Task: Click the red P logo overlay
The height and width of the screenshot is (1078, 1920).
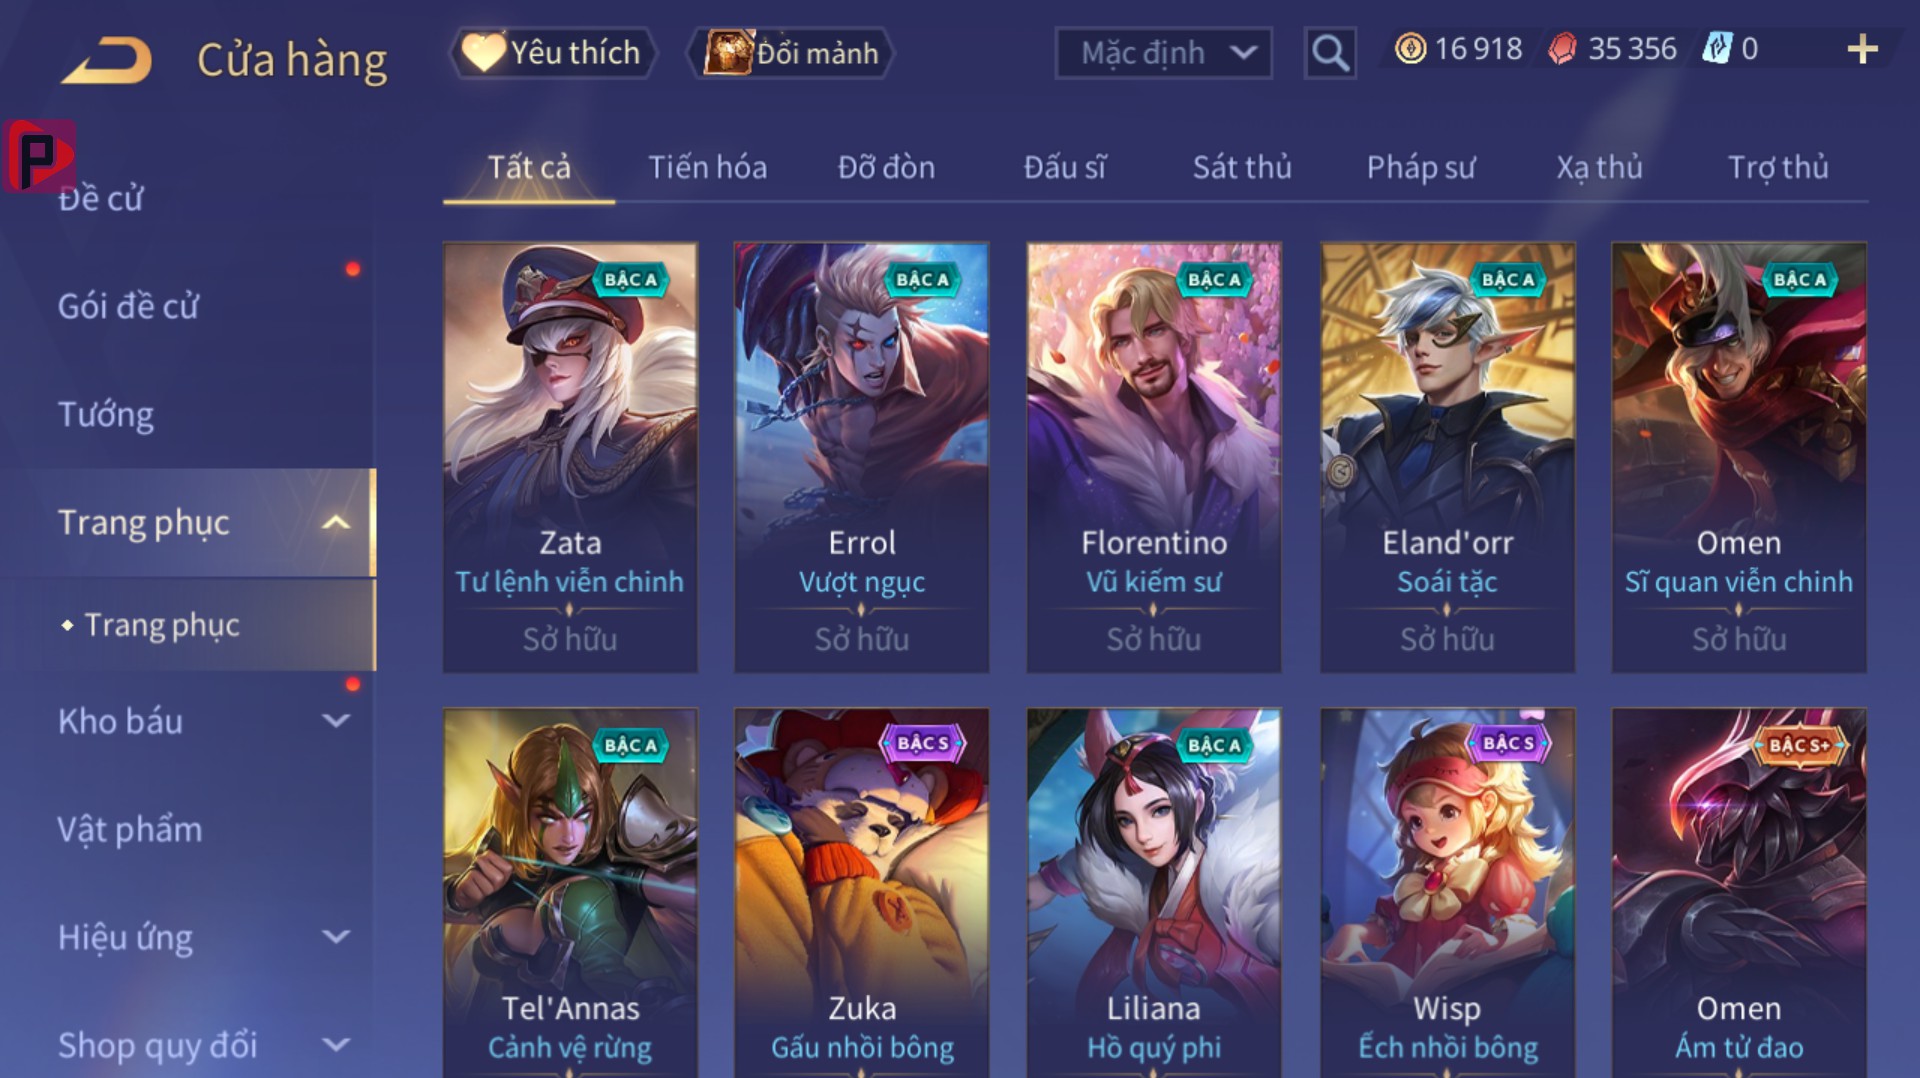Action: click(x=39, y=156)
